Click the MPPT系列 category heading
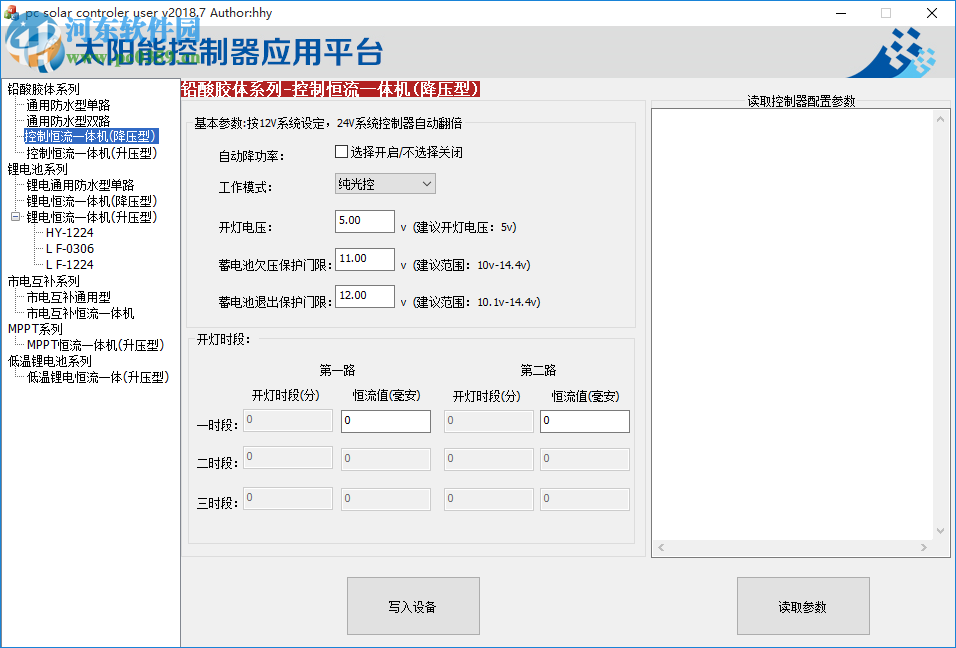The width and height of the screenshot is (956, 648). coord(35,329)
